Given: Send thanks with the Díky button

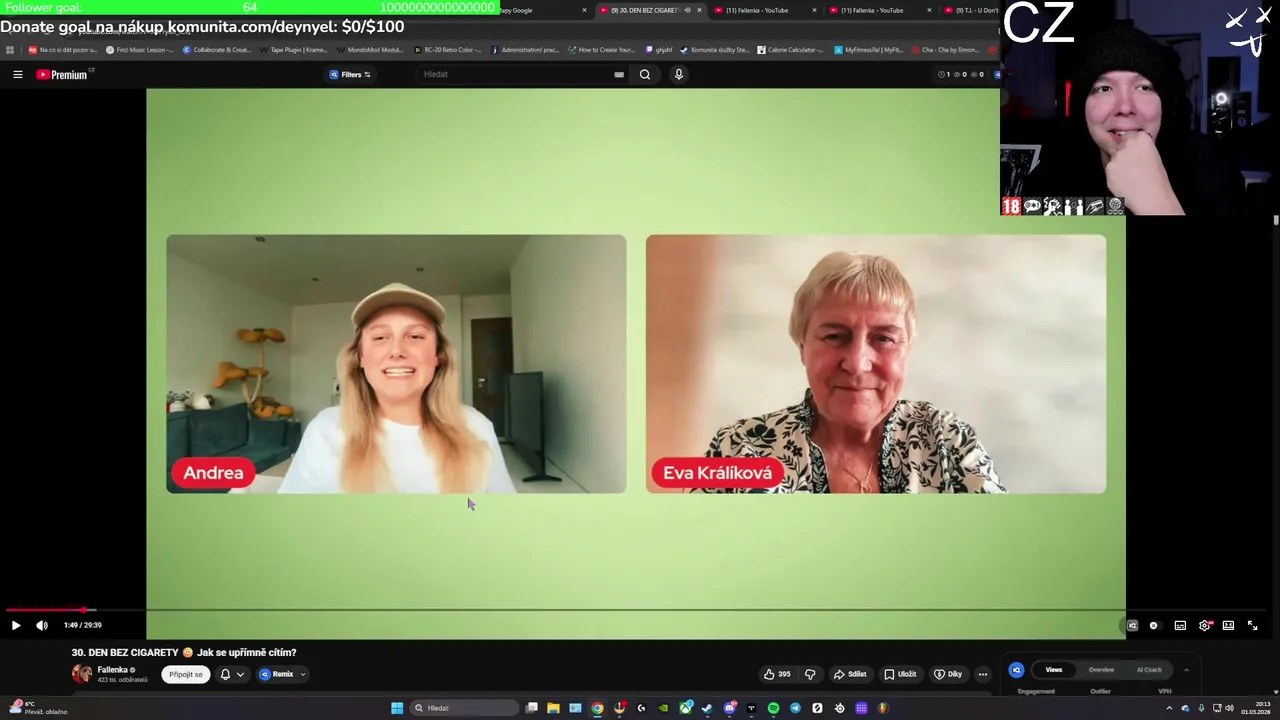Looking at the screenshot, I should [x=948, y=674].
